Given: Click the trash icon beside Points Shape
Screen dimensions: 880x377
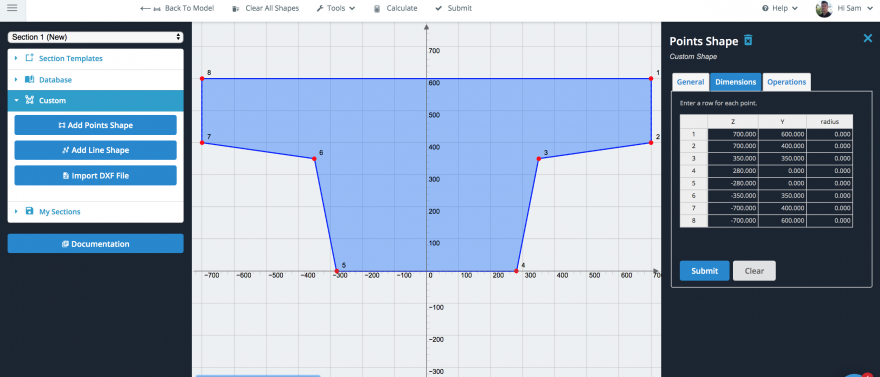Looking at the screenshot, I should (x=748, y=40).
